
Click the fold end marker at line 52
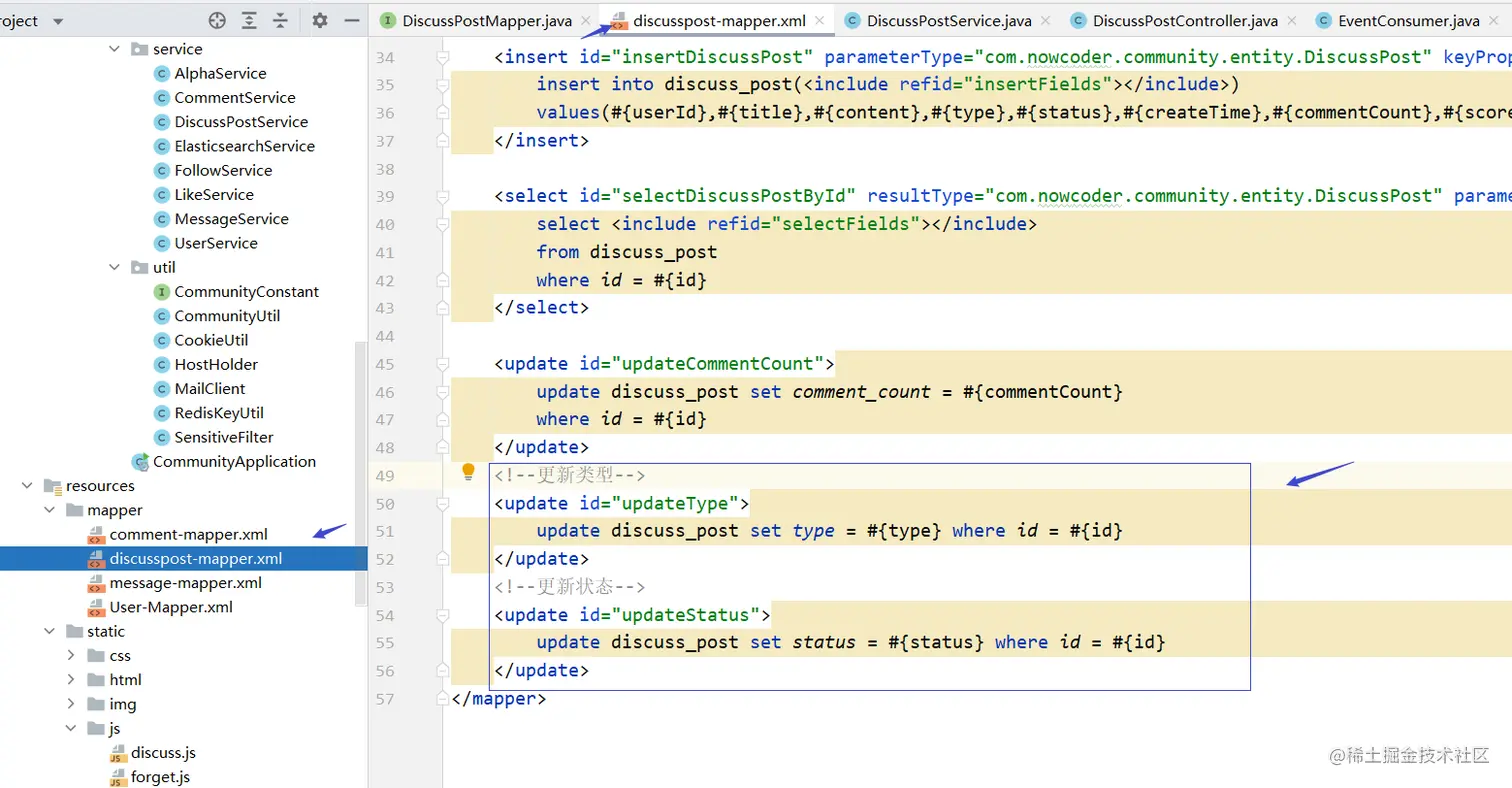click(x=442, y=559)
